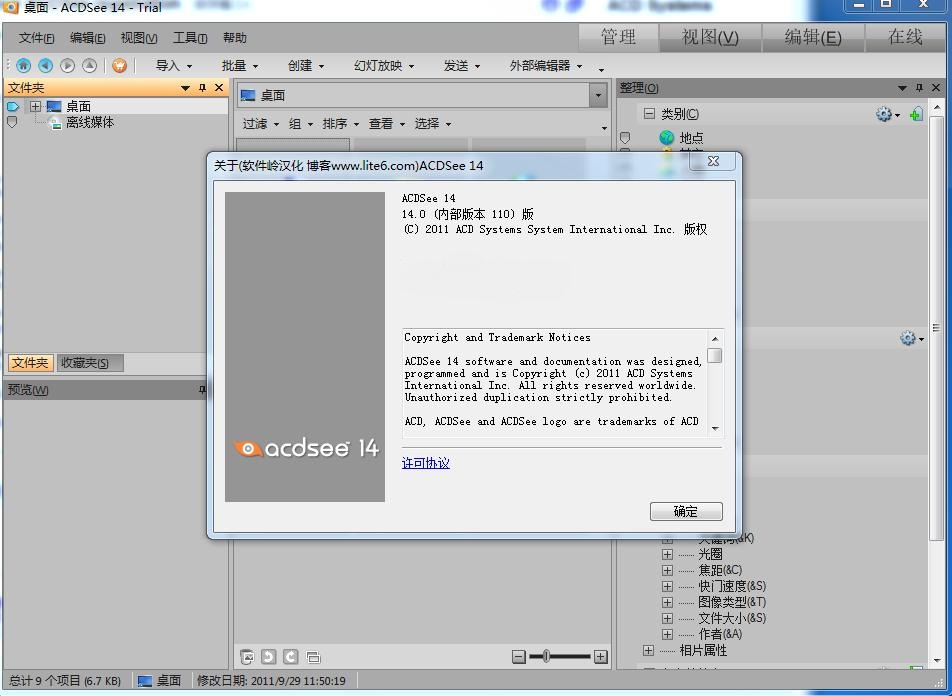
Task: Open the 帮助 menu
Action: 235,38
